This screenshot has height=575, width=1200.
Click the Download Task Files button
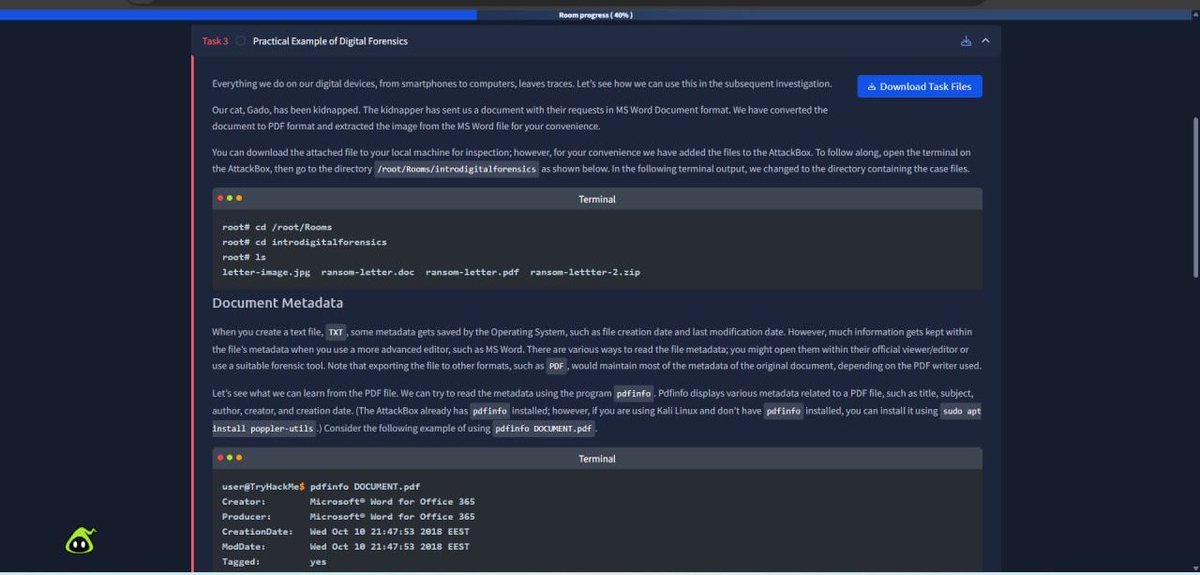pos(920,86)
